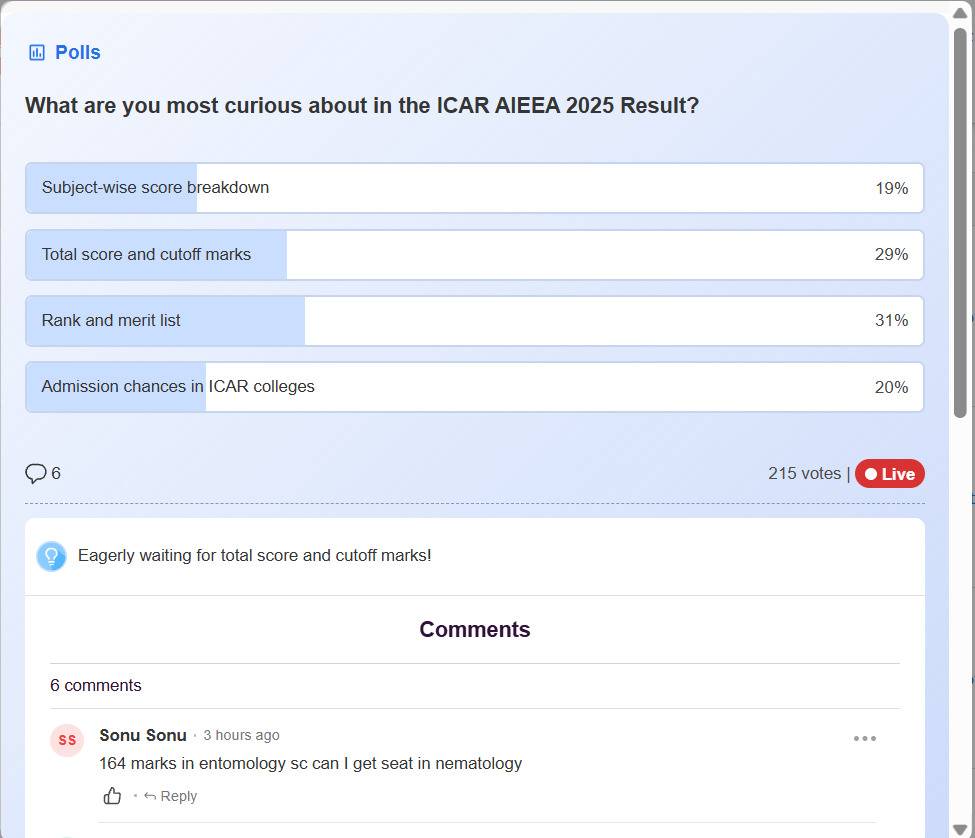
Task: Click the SS avatar of Sonu Sonu
Action: [67, 740]
